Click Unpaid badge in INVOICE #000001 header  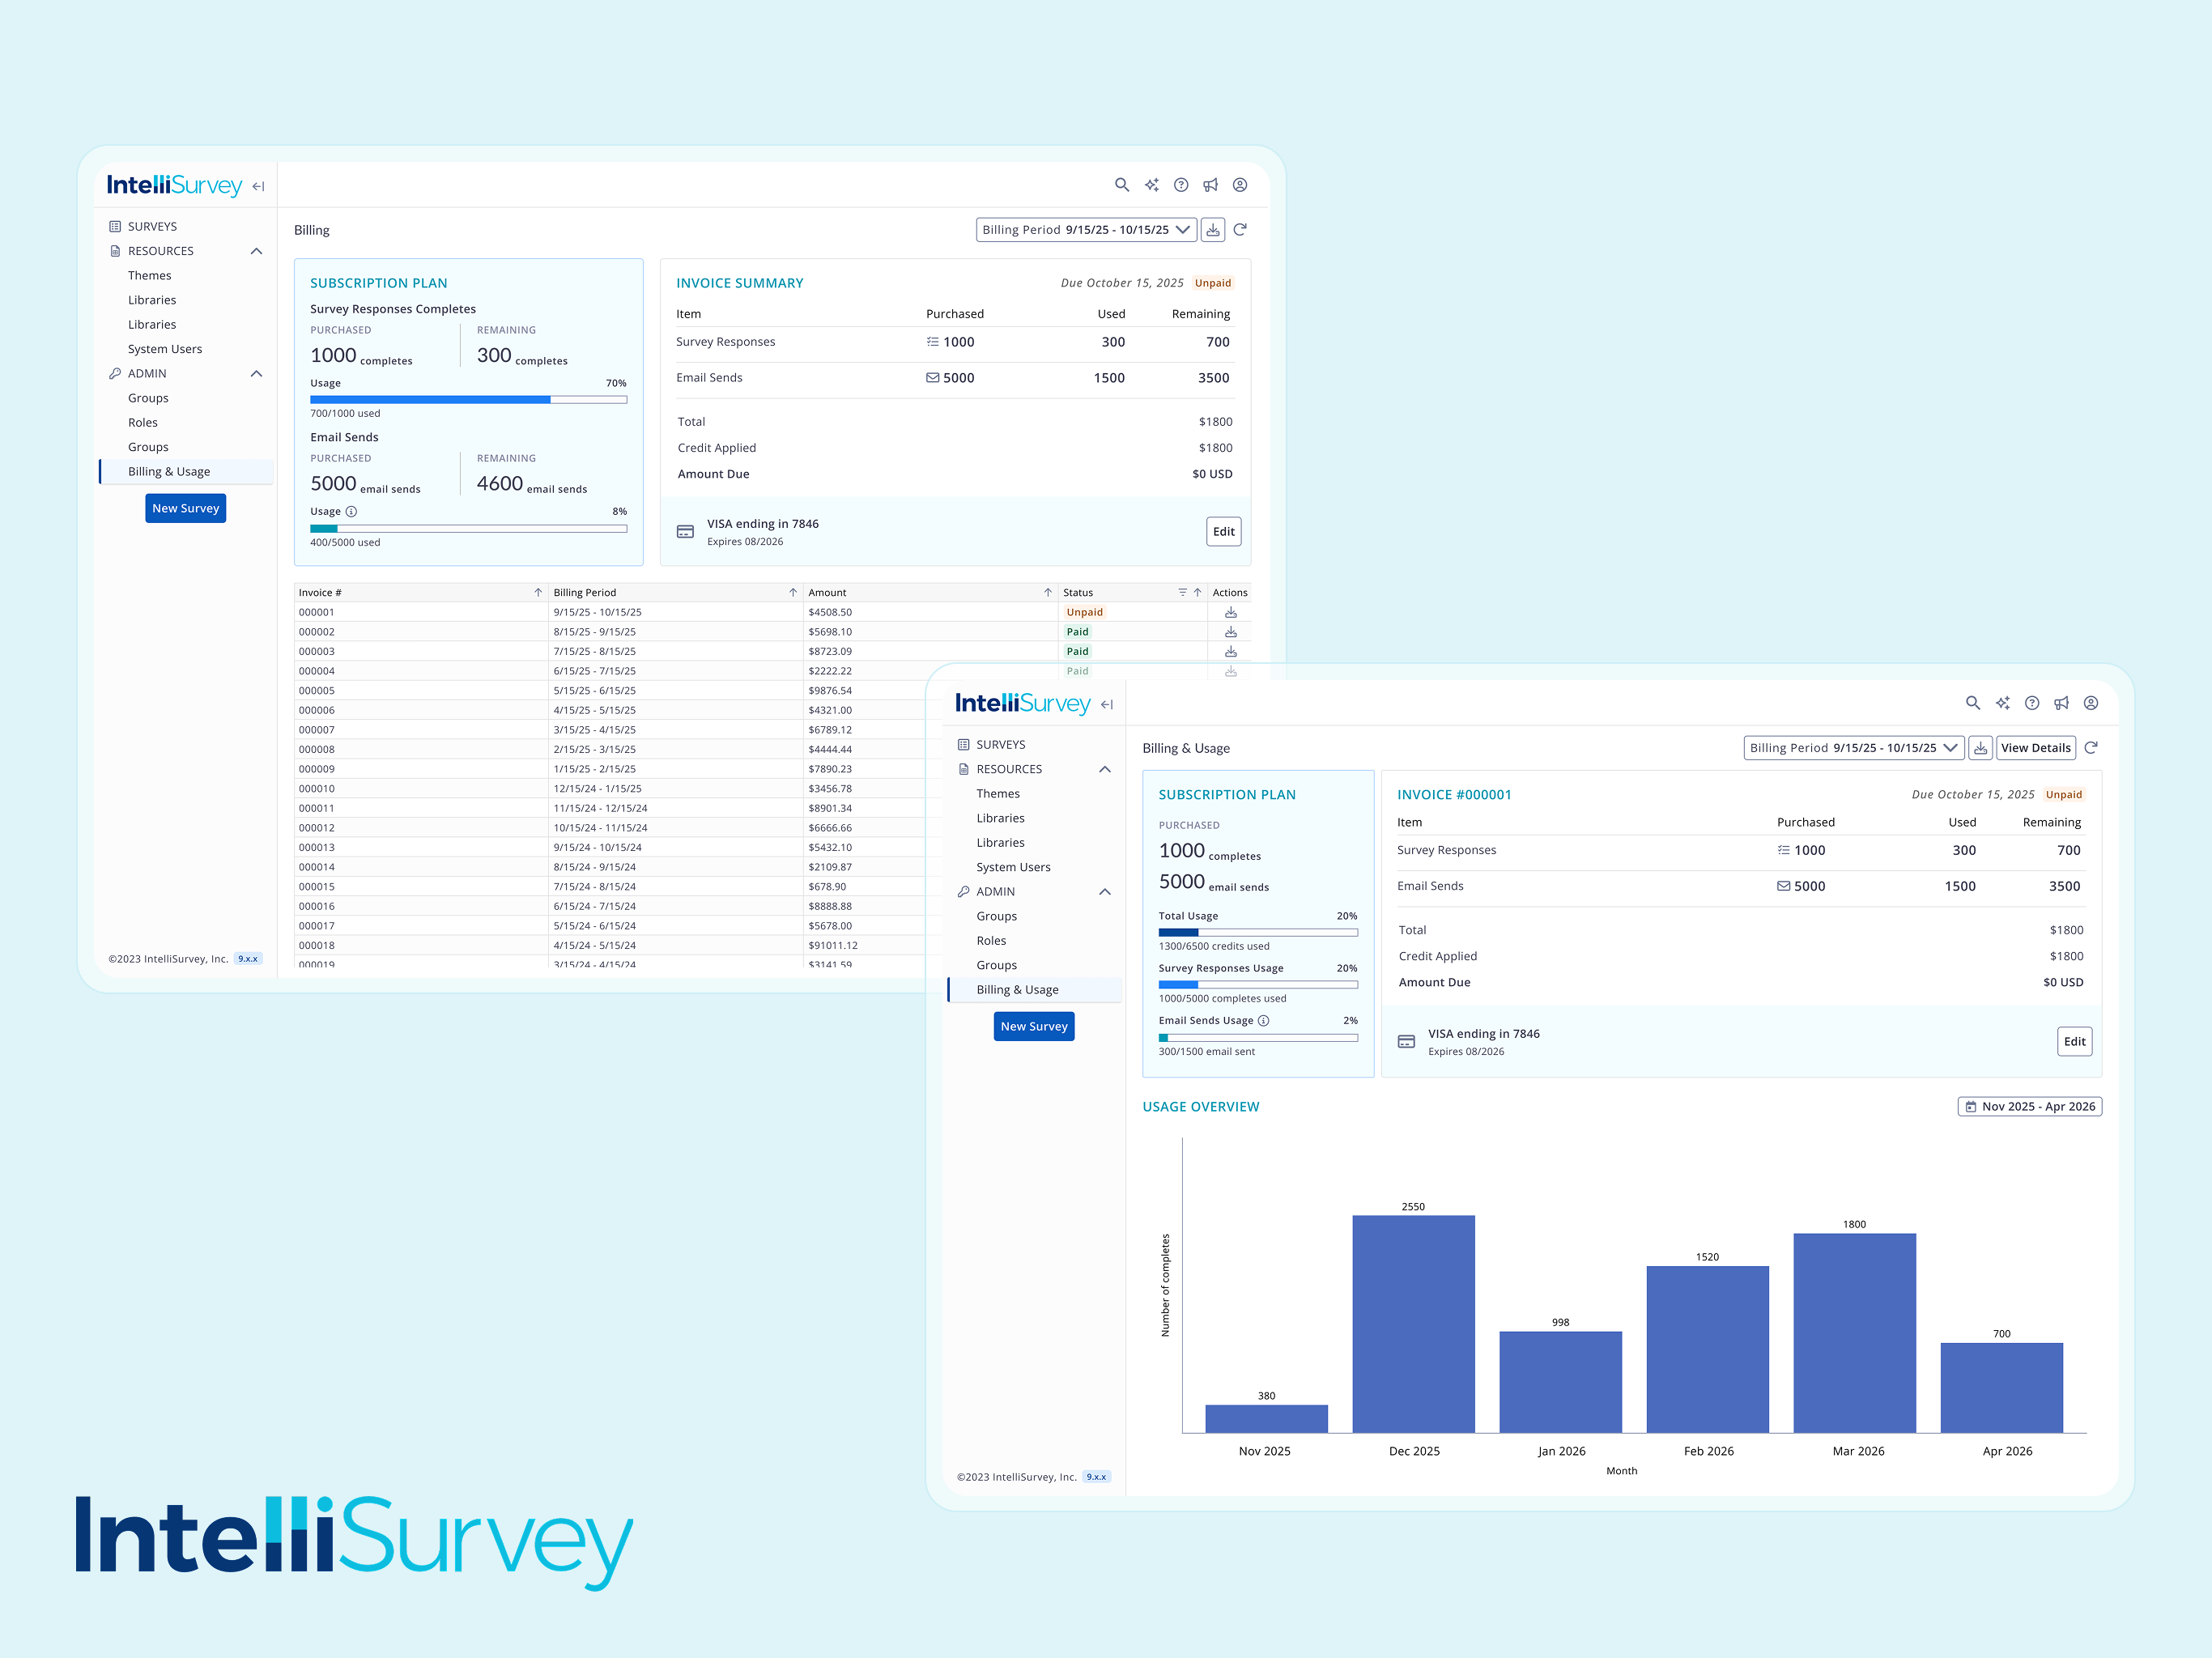click(x=2064, y=795)
